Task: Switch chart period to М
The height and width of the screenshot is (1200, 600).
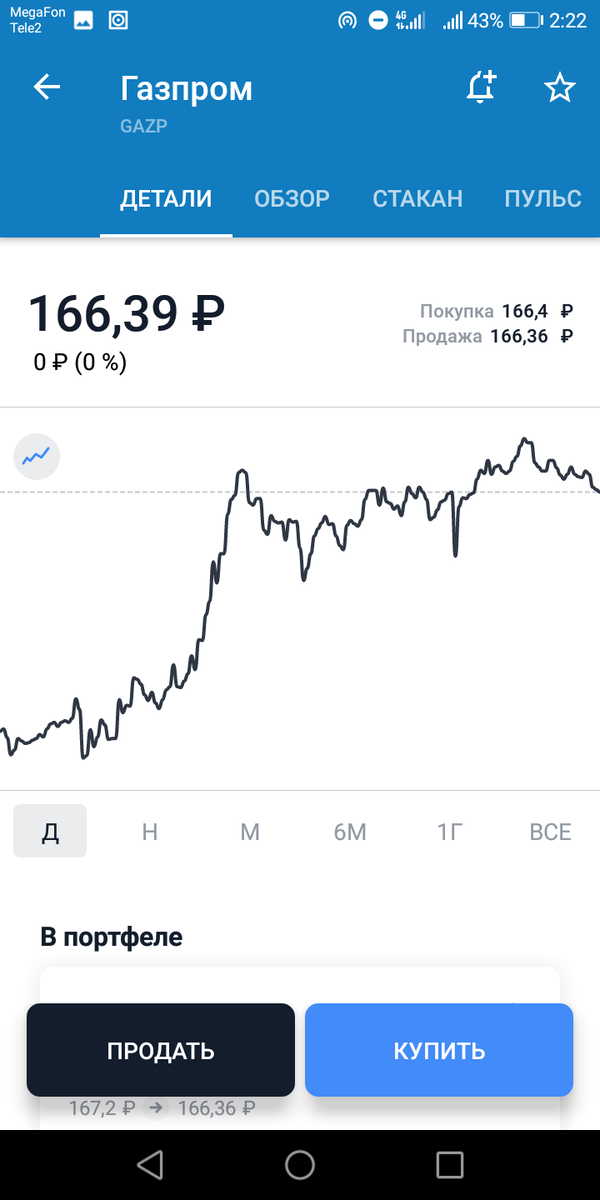Action: point(250,831)
